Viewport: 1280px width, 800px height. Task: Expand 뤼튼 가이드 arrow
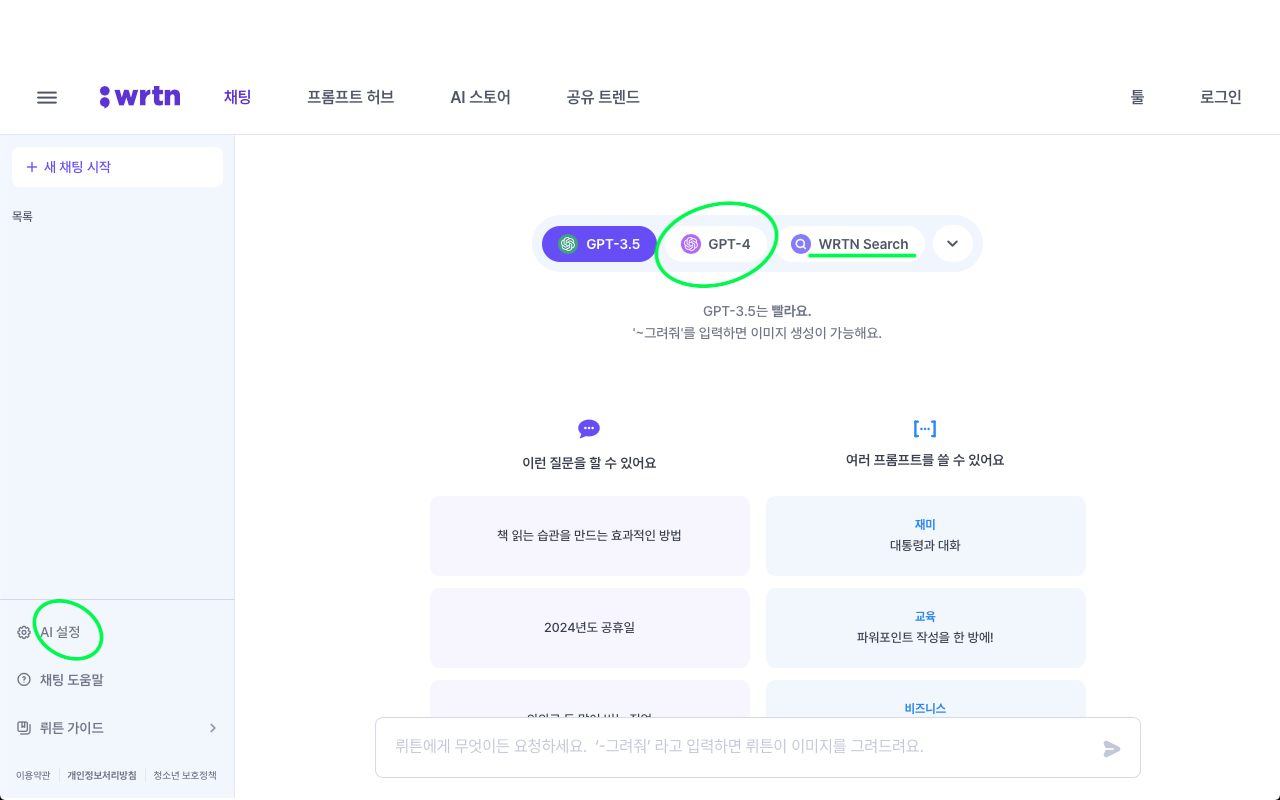coord(212,728)
